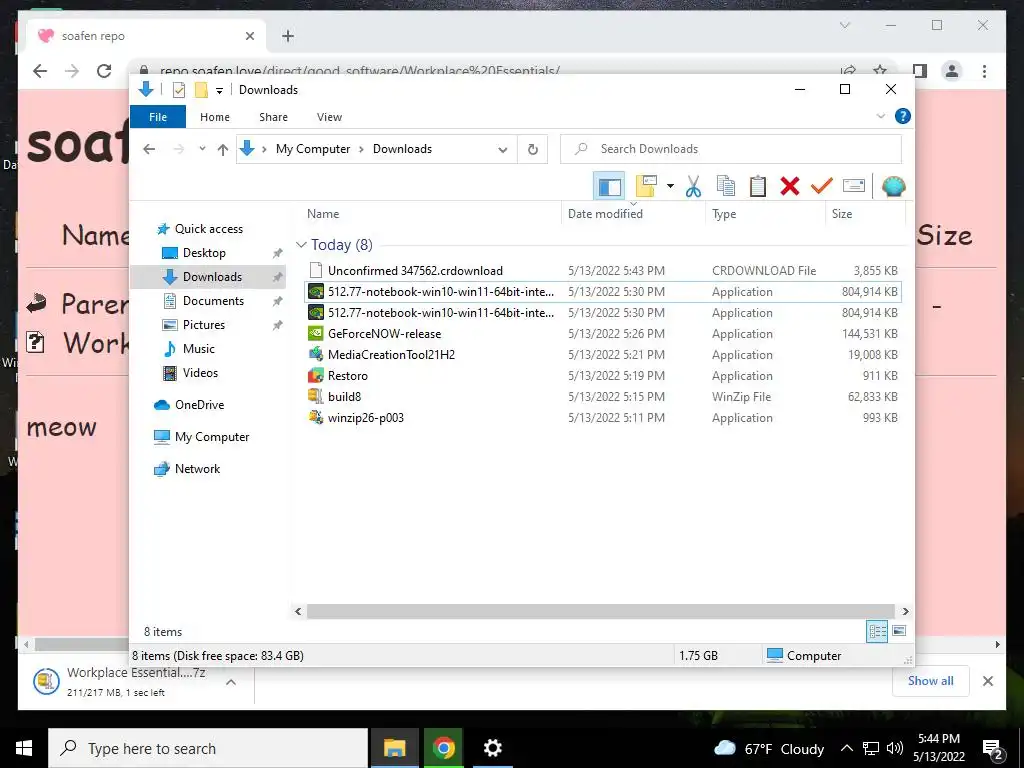Screen dimensions: 1024x768
Task: Click the taskbar File Explorer icon
Action: (x=394, y=748)
